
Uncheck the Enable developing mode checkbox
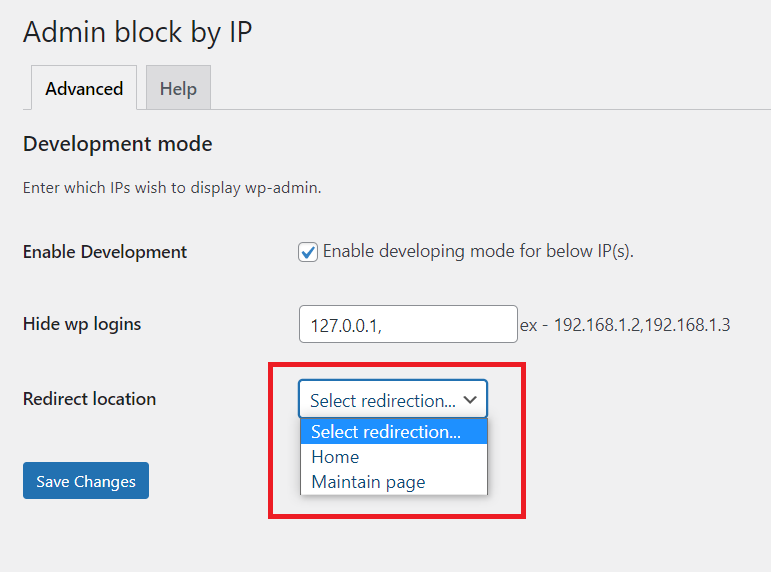pos(308,252)
